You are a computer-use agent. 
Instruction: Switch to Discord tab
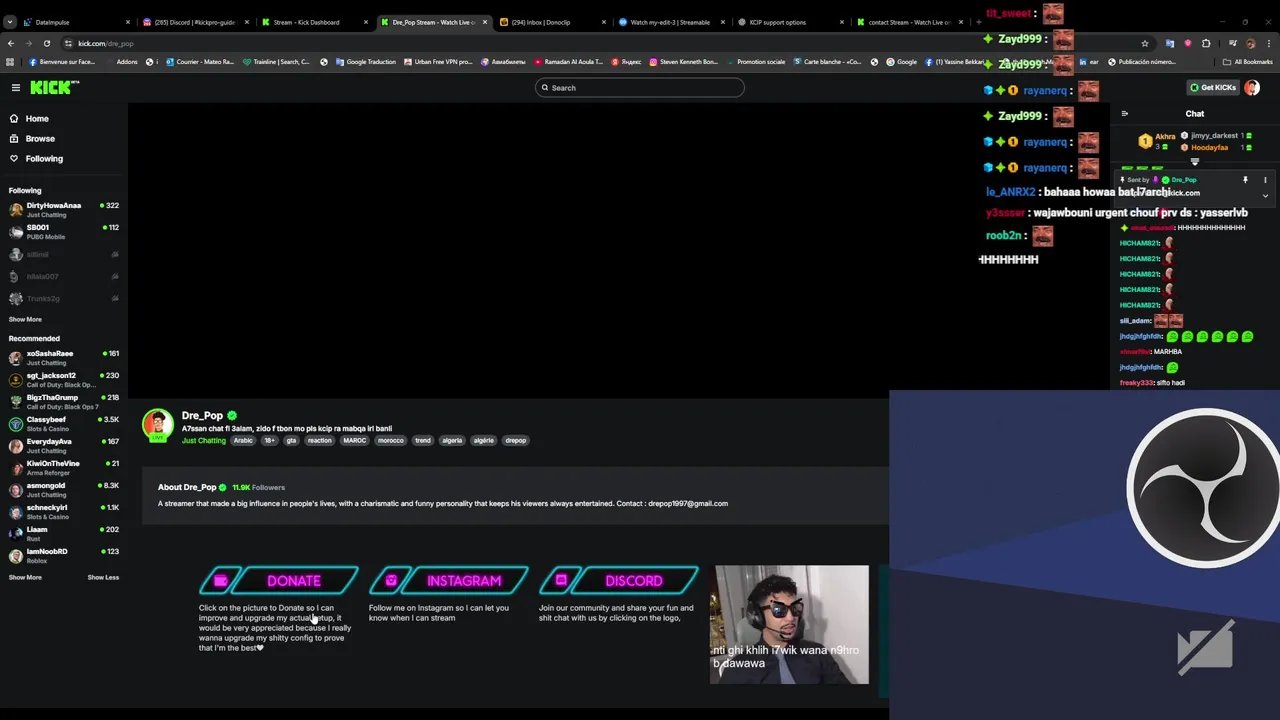(194, 22)
